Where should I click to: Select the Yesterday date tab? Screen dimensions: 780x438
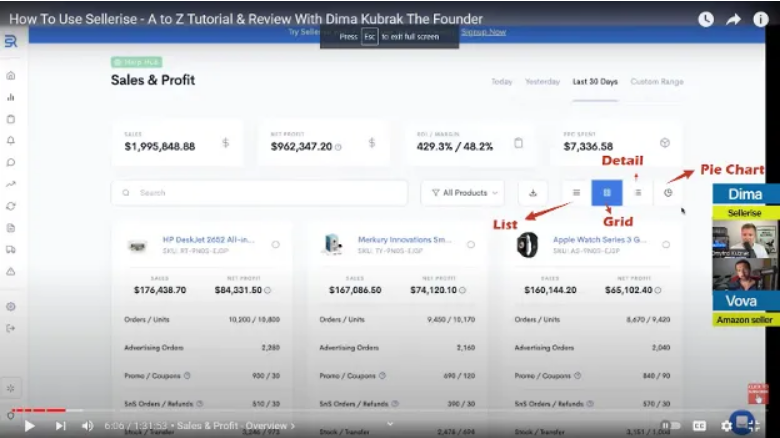click(542, 82)
